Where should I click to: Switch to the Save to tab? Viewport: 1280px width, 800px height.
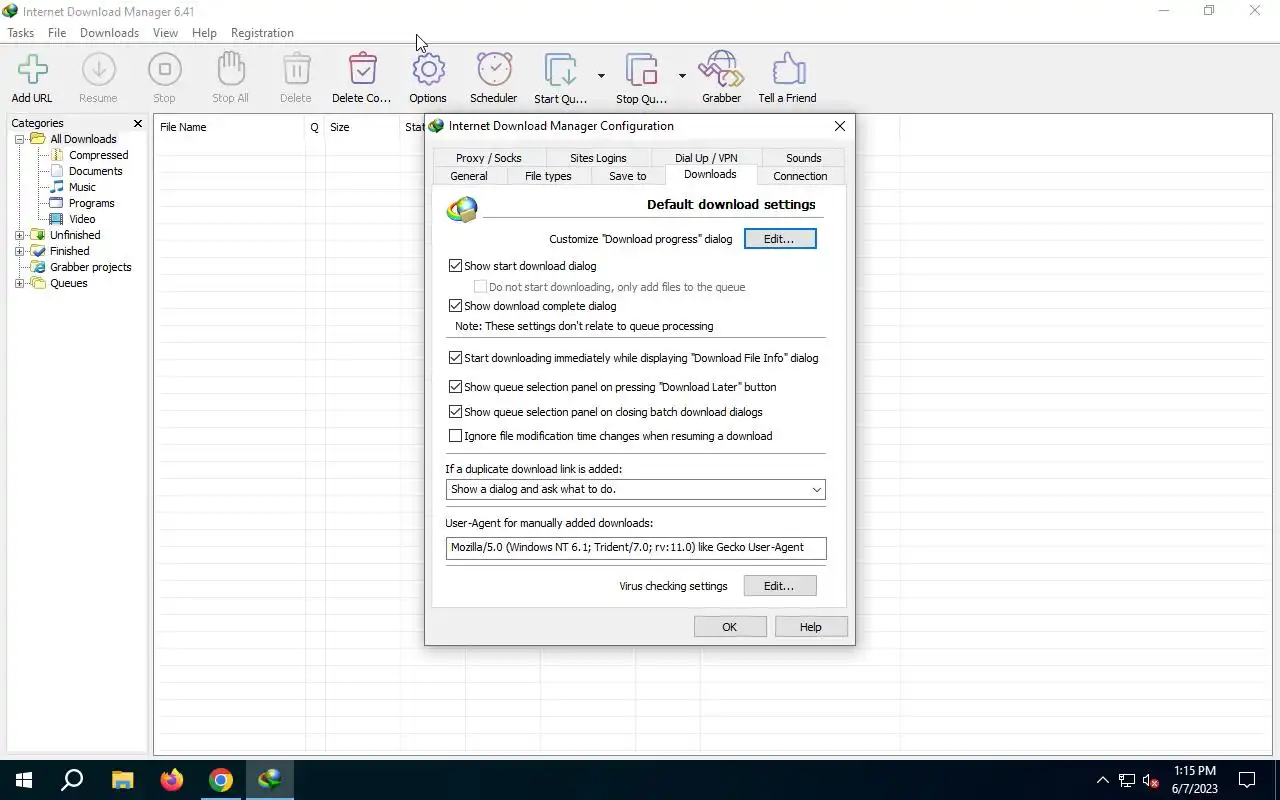tap(628, 176)
